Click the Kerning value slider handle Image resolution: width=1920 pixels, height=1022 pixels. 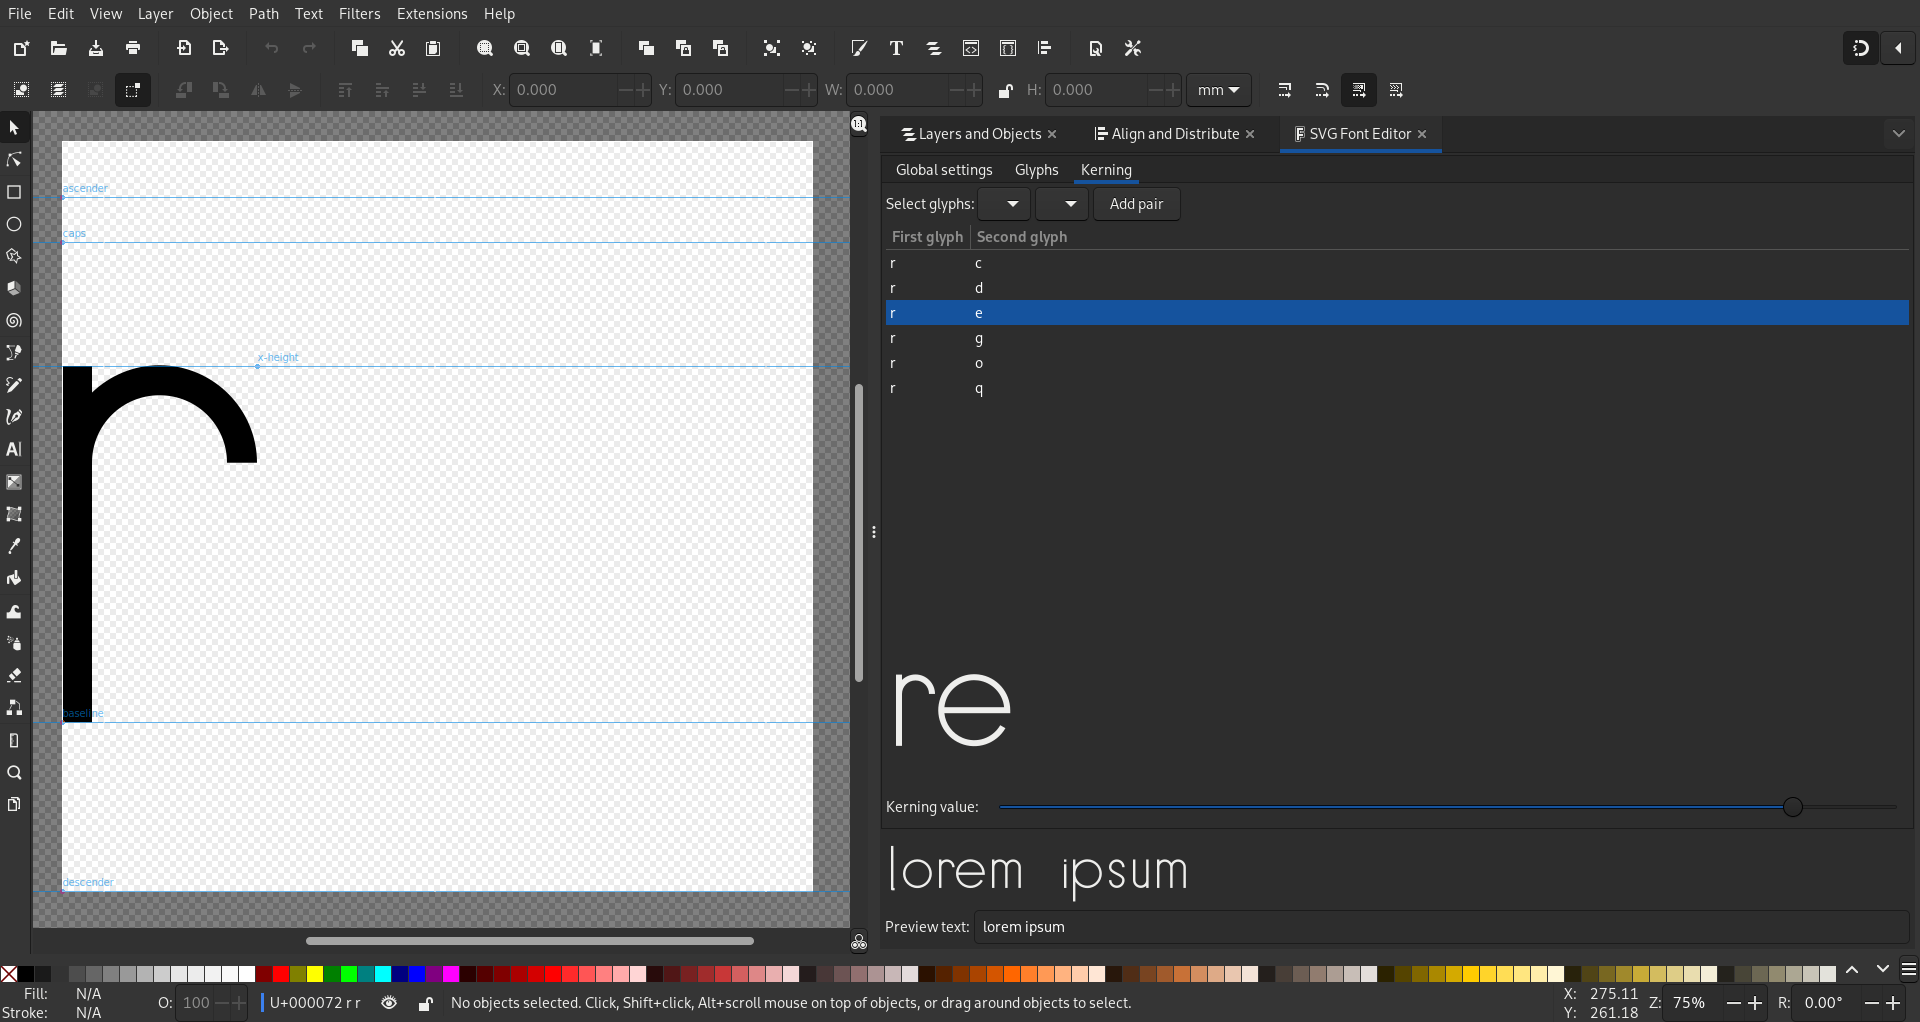1793,807
